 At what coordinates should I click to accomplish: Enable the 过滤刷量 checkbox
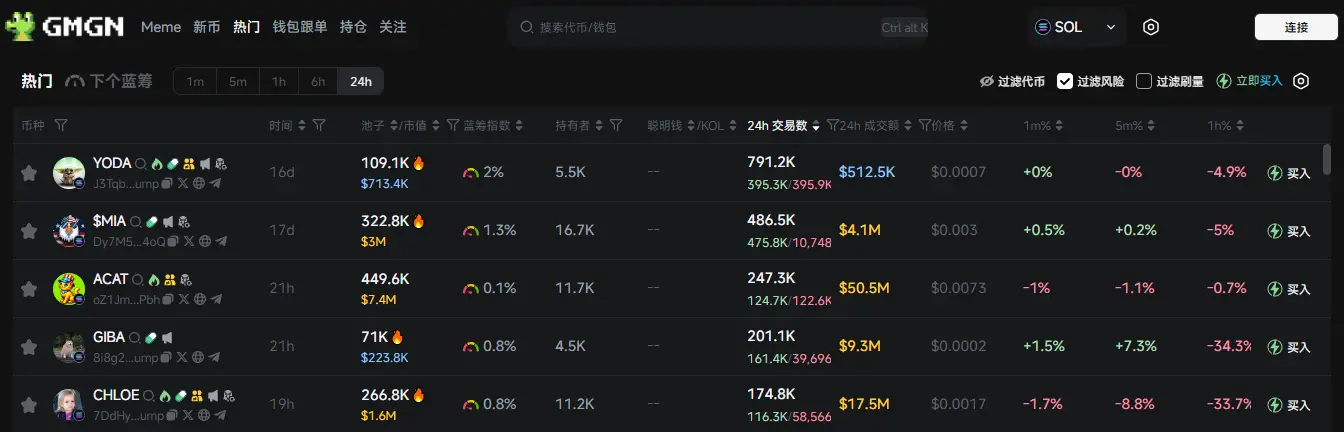click(1144, 81)
